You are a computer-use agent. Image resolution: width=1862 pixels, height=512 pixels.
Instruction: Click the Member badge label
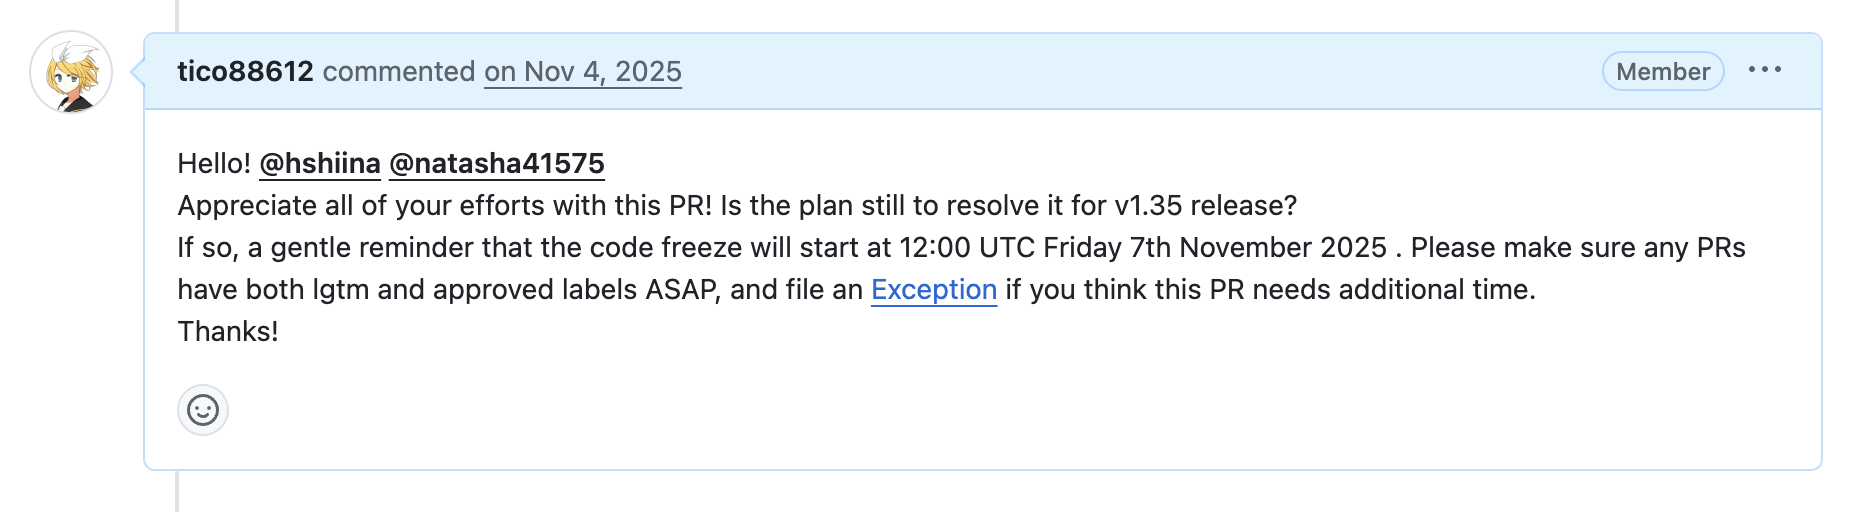[1663, 72]
